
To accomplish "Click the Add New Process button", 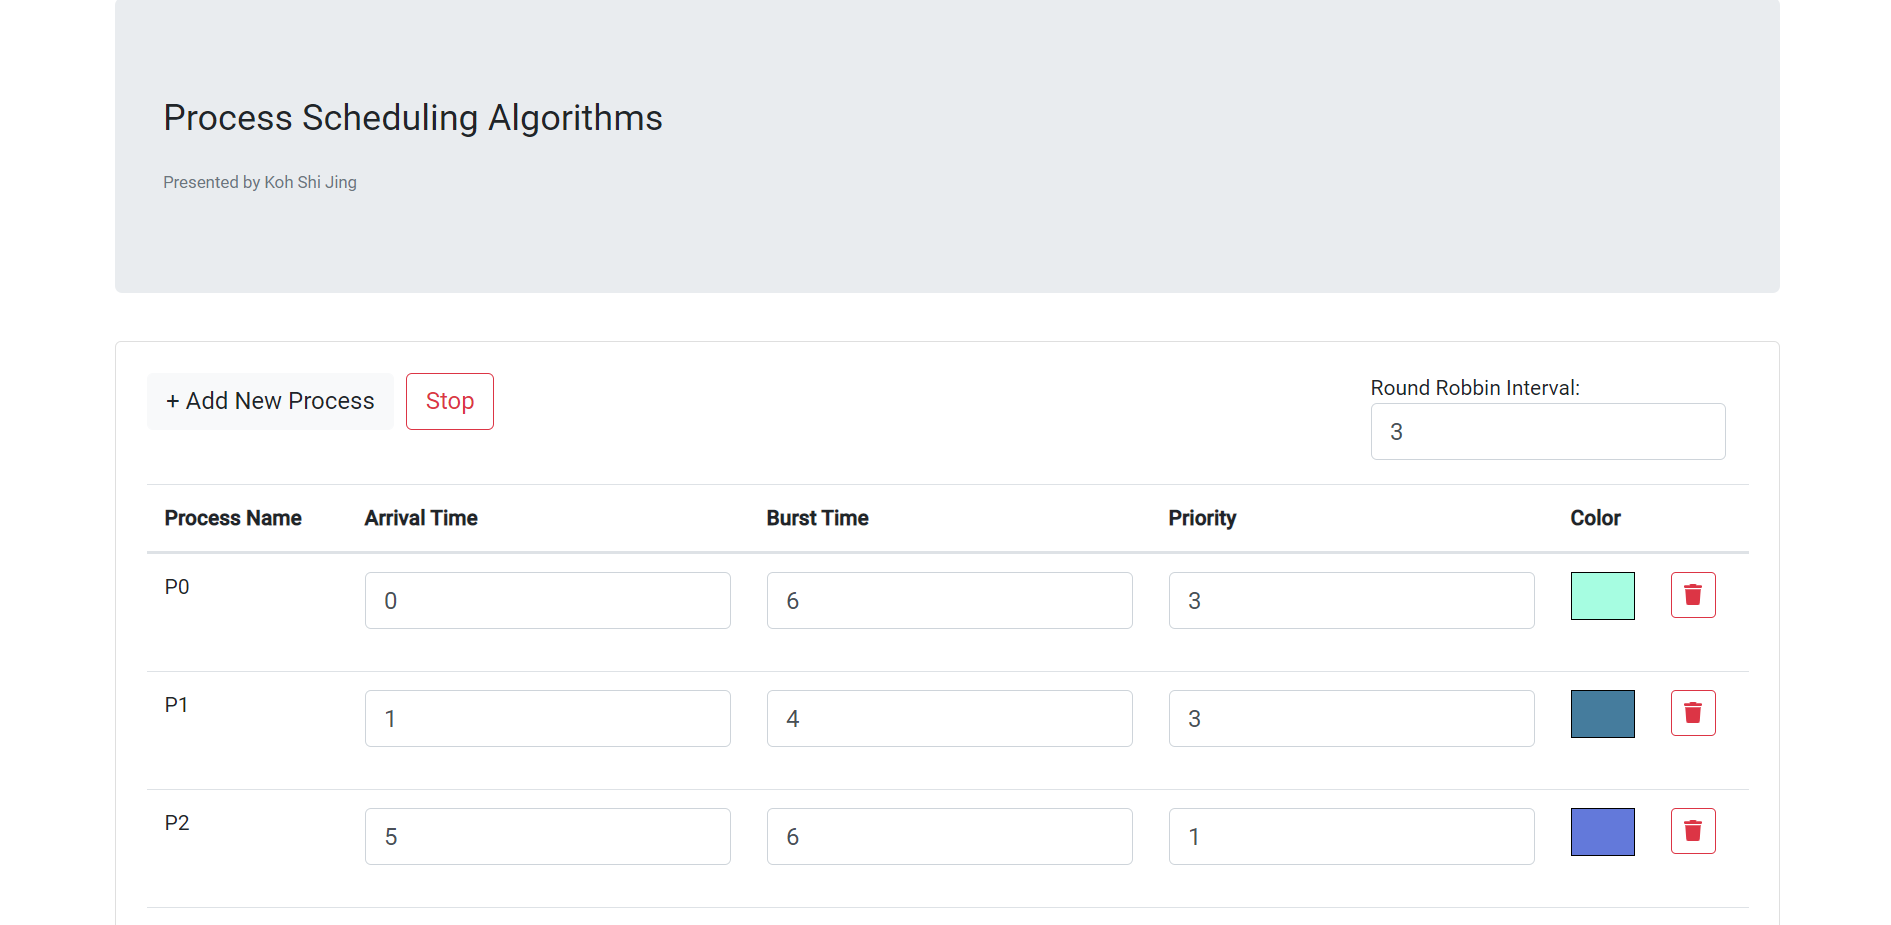I will (270, 401).
